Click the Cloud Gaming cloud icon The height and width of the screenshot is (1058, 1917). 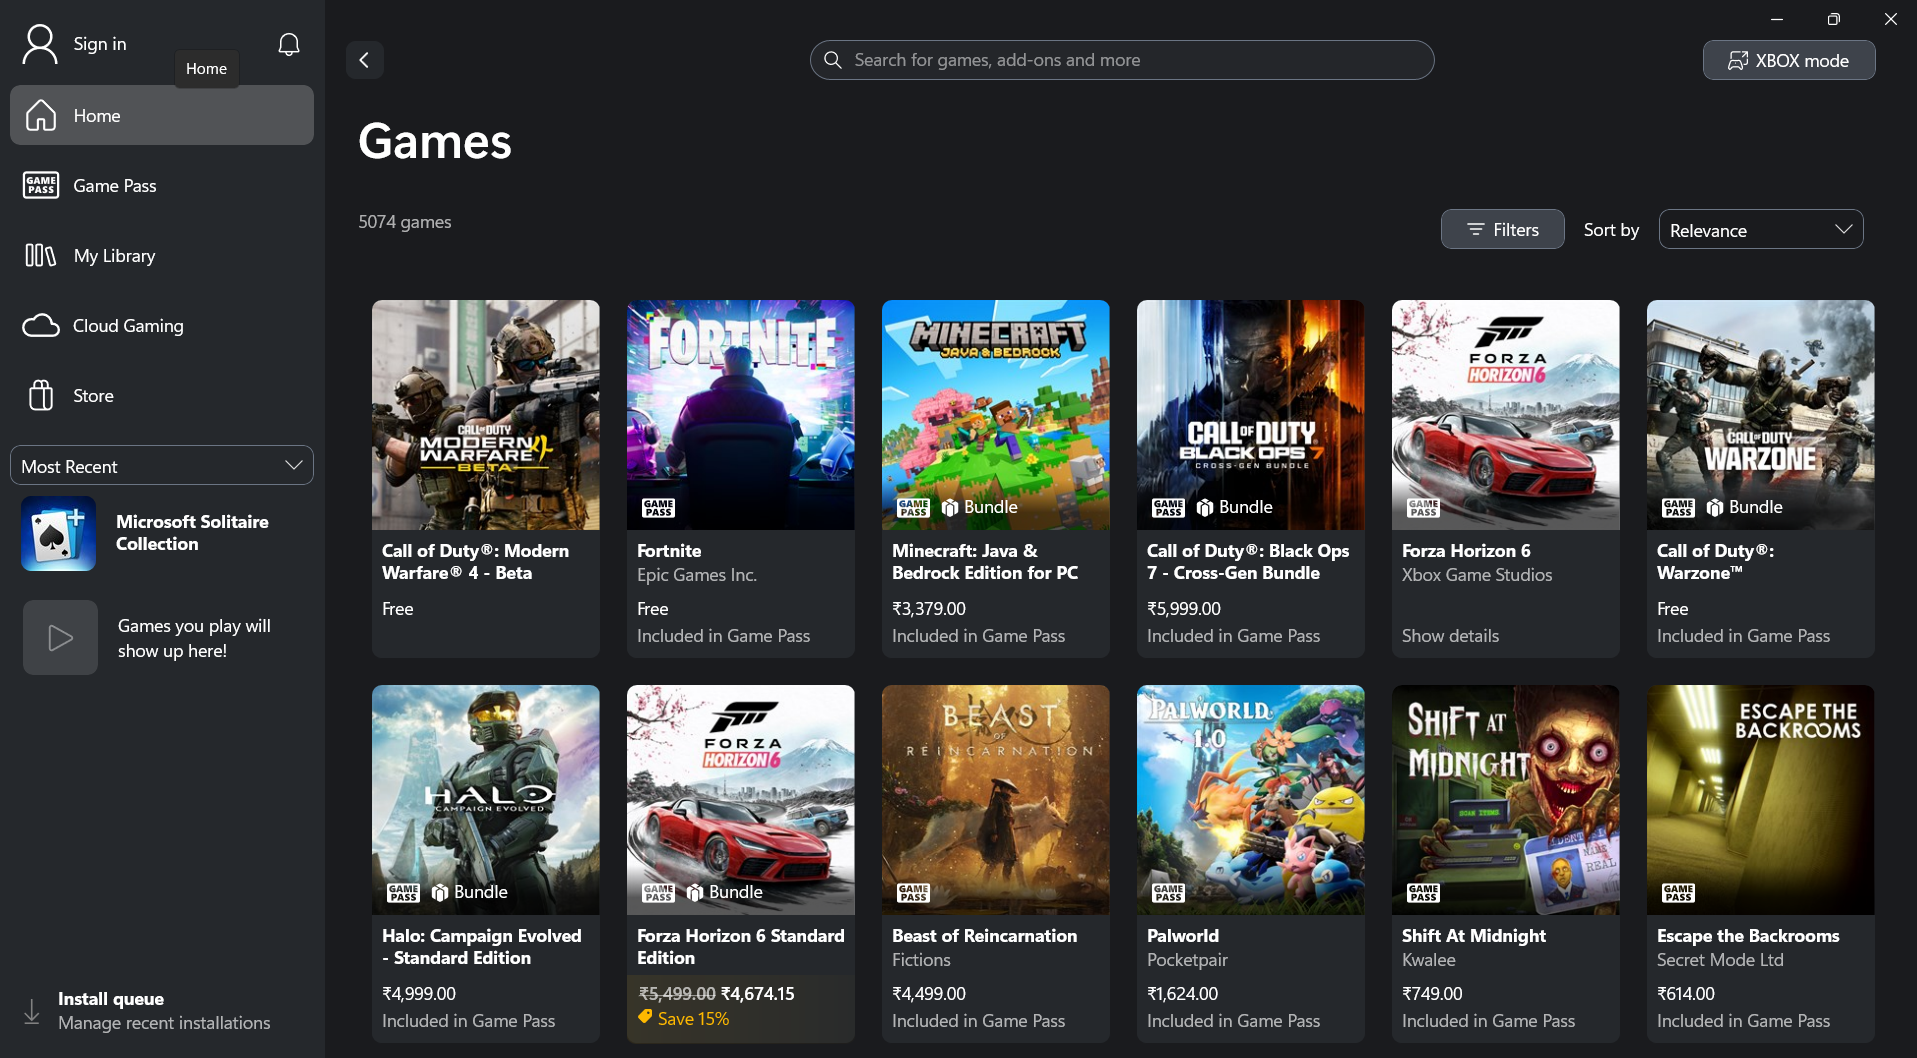tap(41, 325)
